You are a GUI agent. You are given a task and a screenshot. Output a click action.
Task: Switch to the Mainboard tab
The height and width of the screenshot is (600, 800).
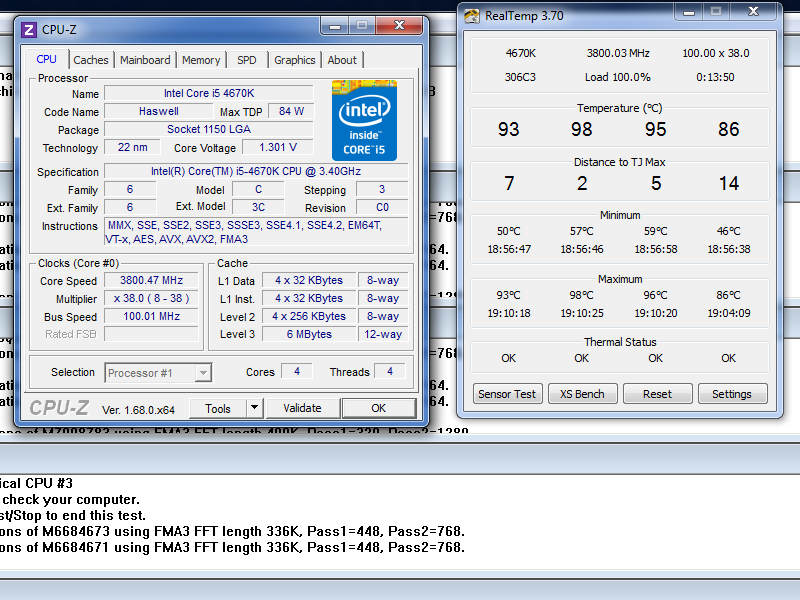[145, 60]
